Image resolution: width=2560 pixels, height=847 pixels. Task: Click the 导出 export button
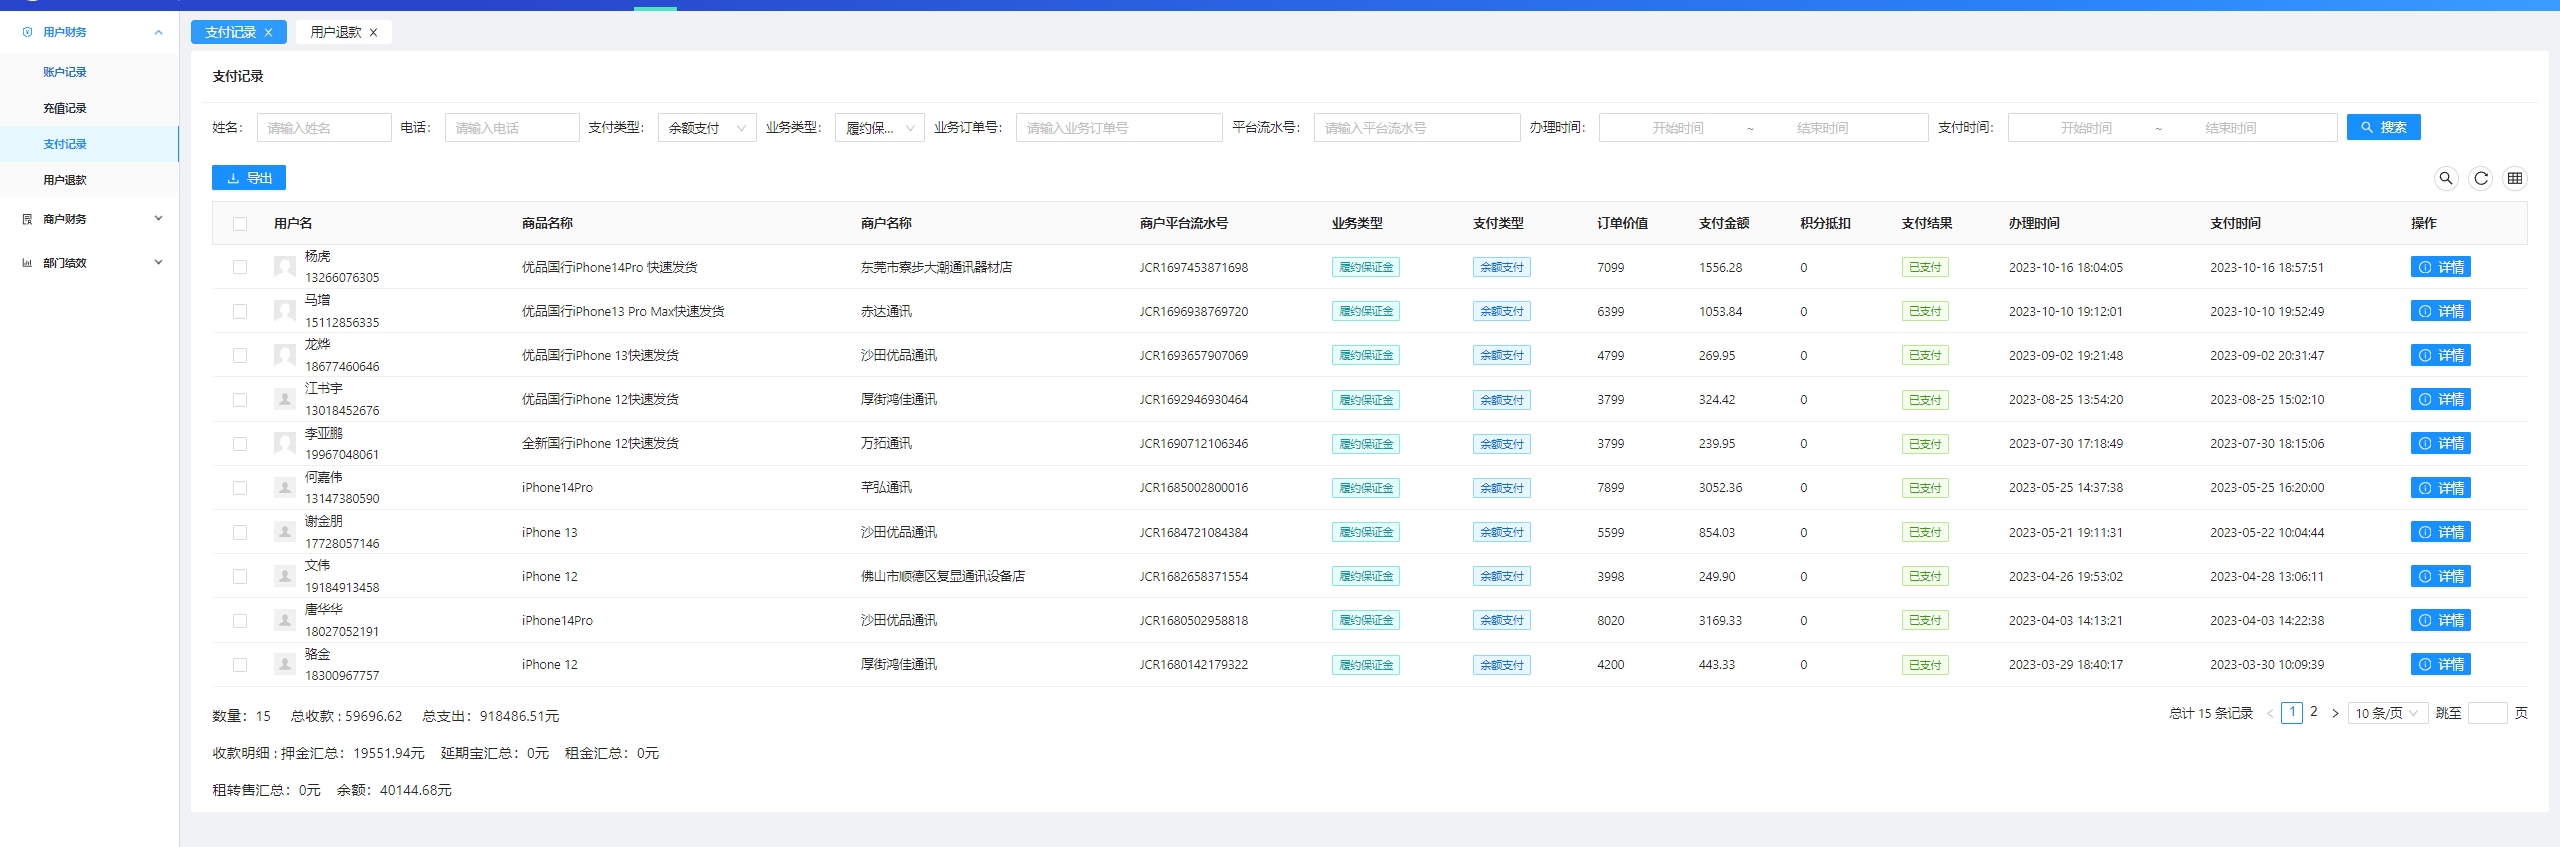pos(249,178)
